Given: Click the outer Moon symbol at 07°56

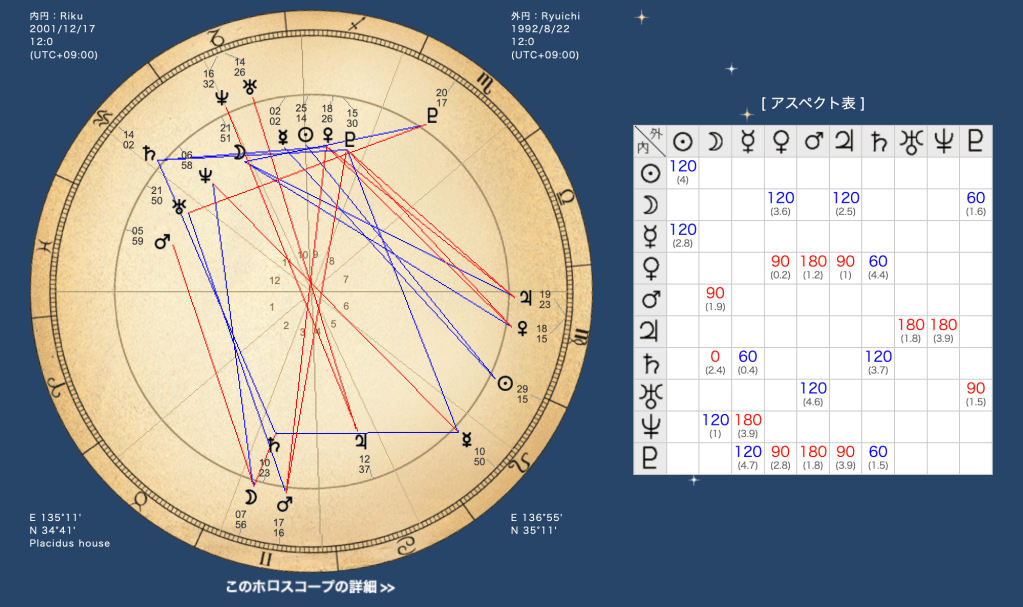Looking at the screenshot, I should tap(250, 497).
